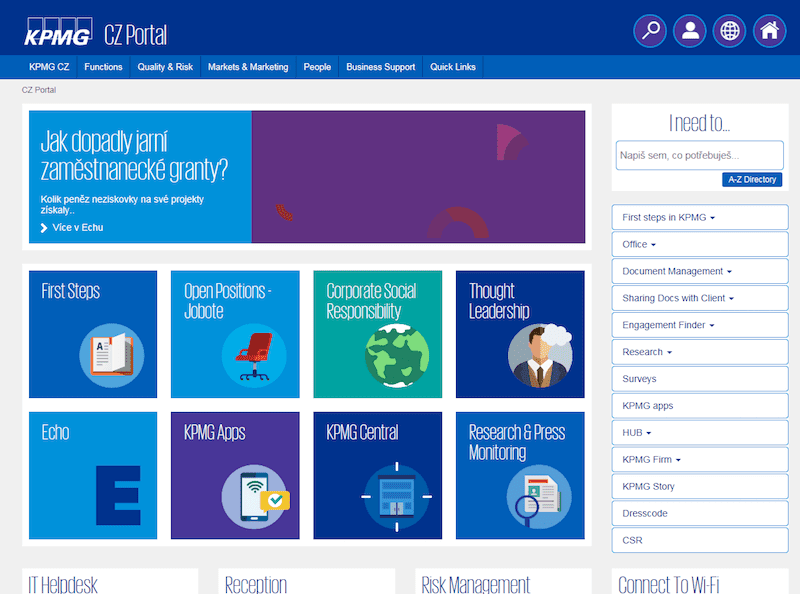Open Thought Leadership tile
This screenshot has width=800, height=594.
[x=520, y=334]
